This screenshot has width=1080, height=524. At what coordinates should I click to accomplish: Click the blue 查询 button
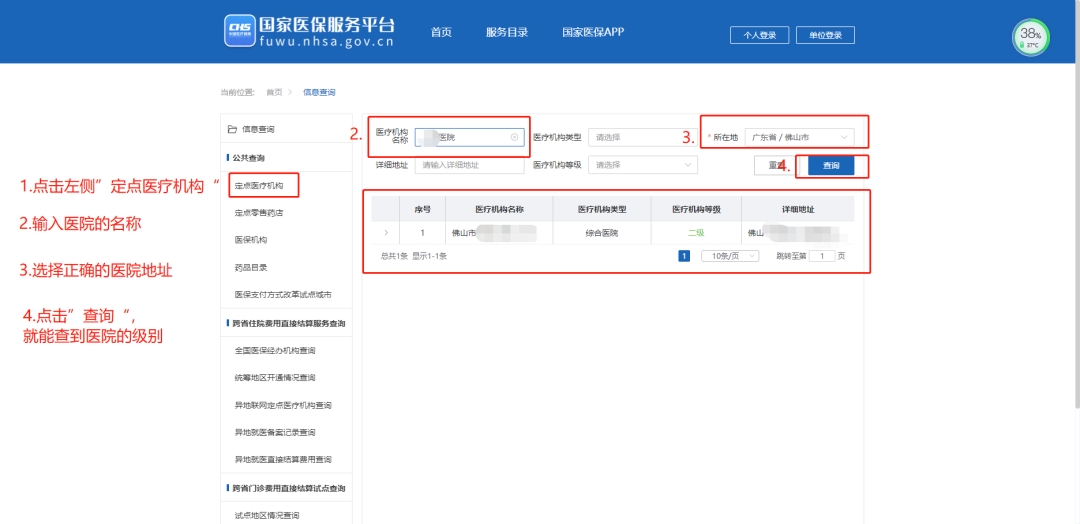(831, 165)
